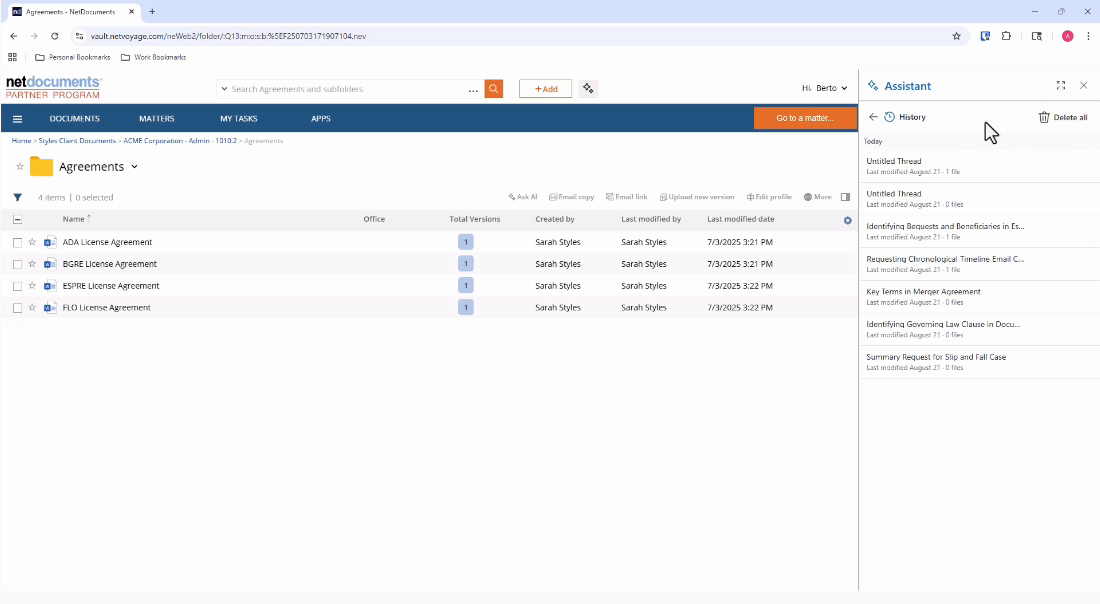
Task: Open ACME Corporation - Admin breadcrumb
Action: click(180, 141)
